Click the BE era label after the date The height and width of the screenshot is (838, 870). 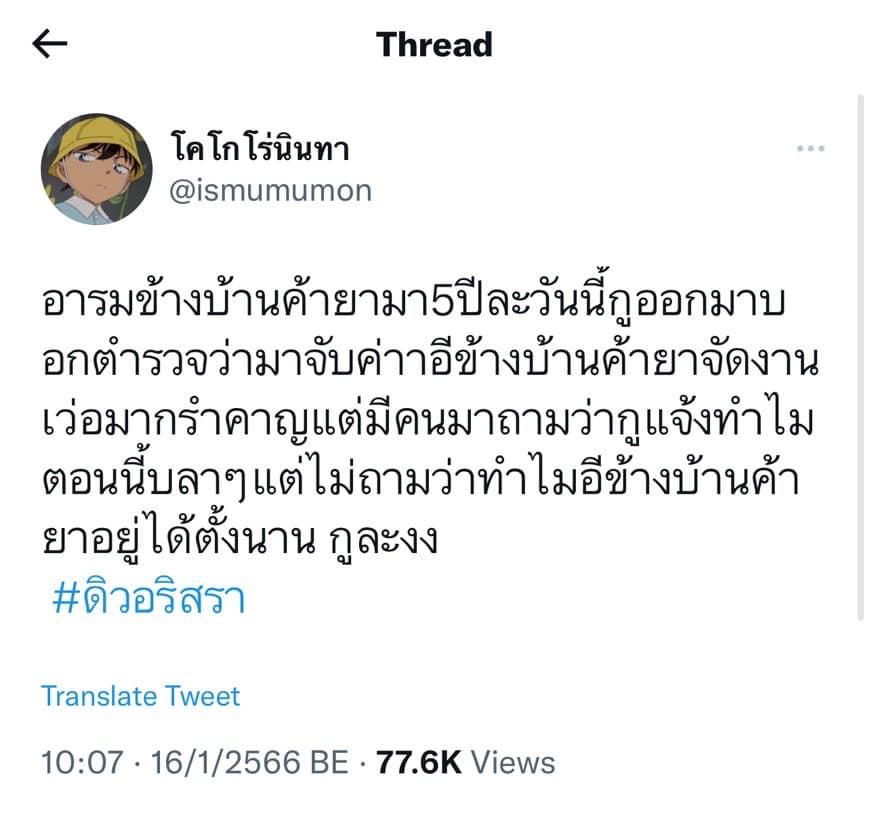[330, 762]
